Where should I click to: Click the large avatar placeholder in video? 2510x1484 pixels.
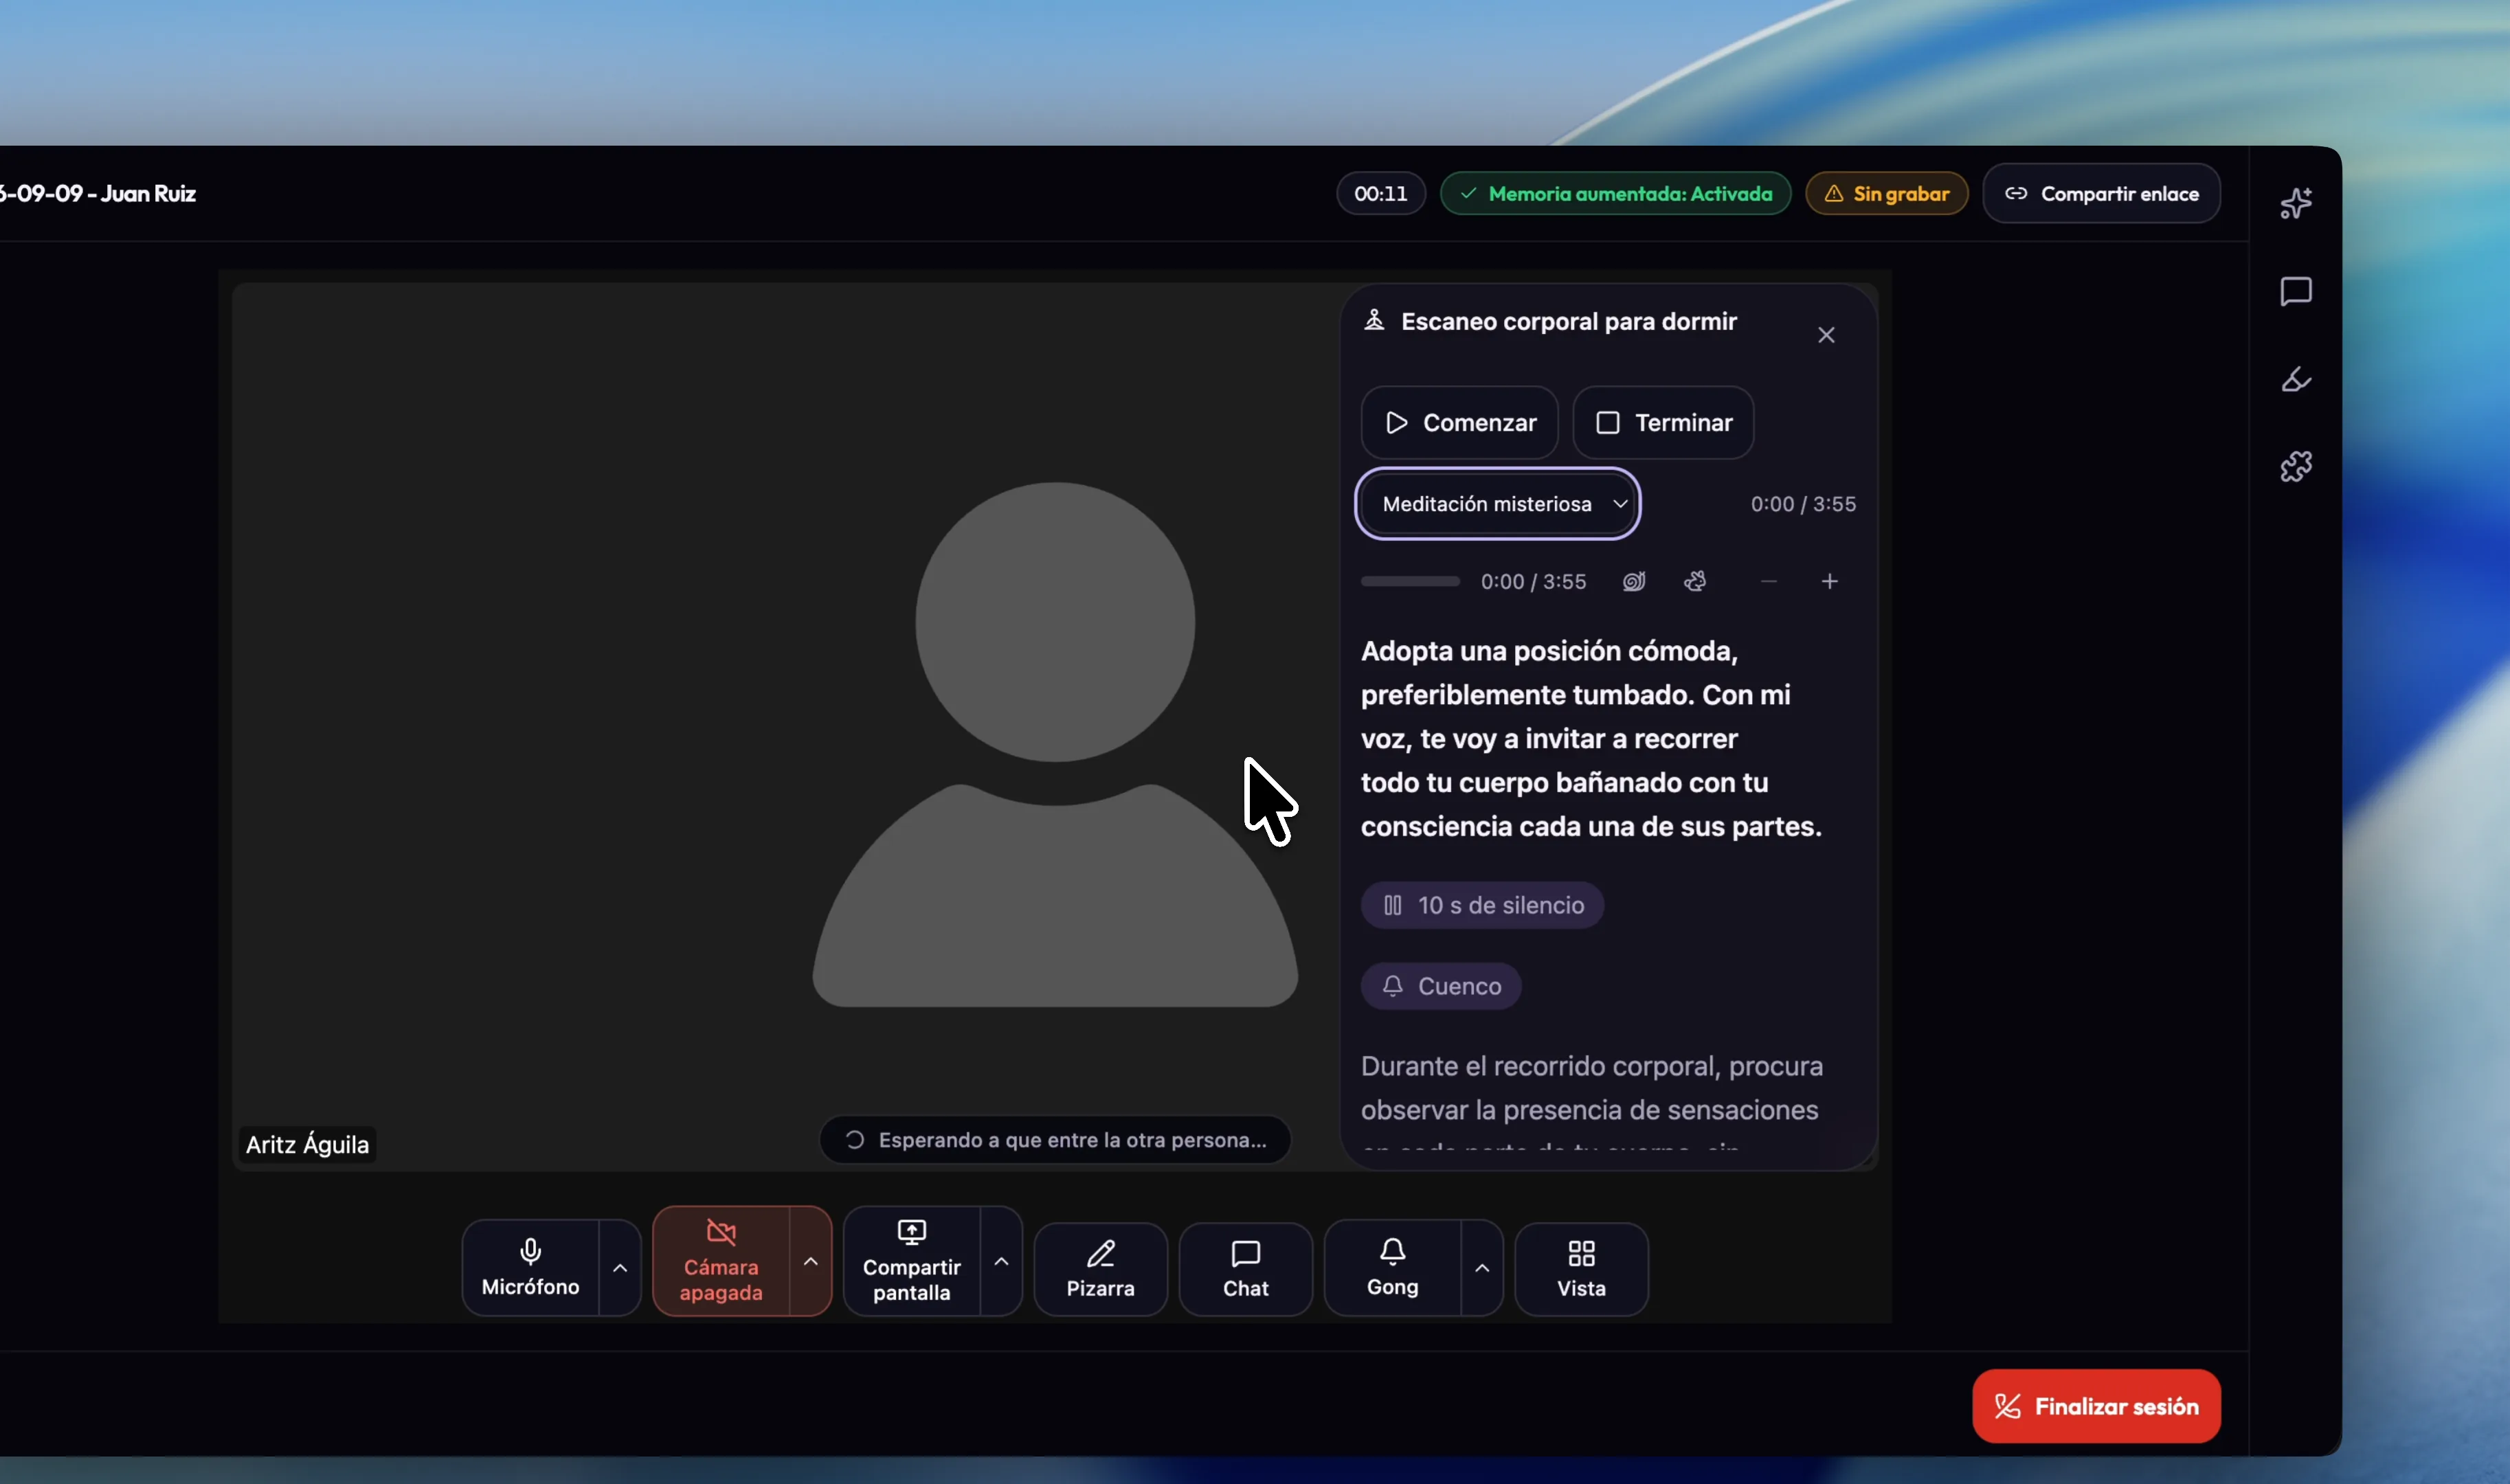coord(1055,744)
